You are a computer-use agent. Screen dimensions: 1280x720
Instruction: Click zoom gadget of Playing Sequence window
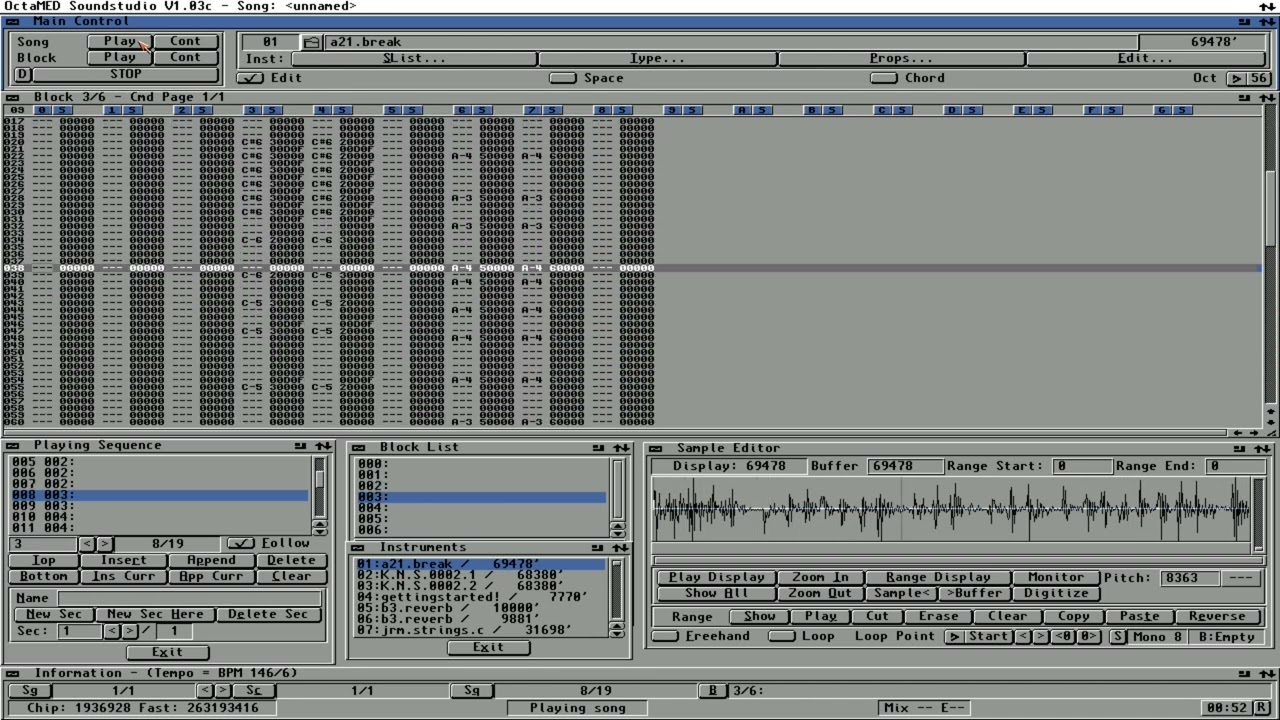(x=300, y=446)
